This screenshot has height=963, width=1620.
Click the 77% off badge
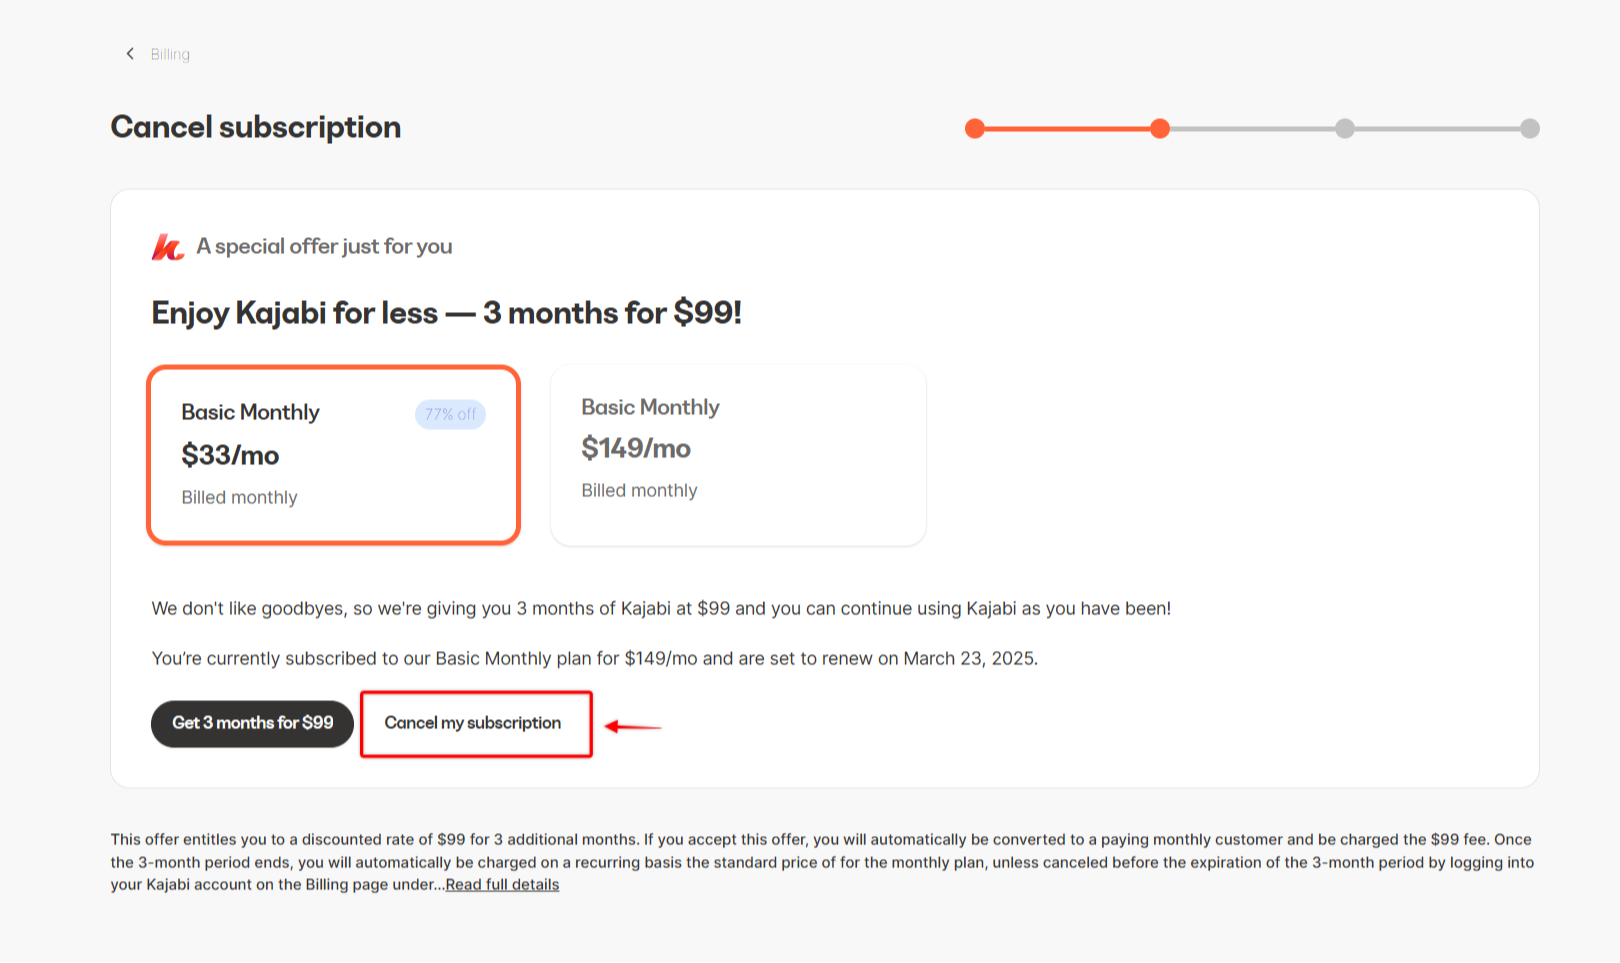coord(450,414)
